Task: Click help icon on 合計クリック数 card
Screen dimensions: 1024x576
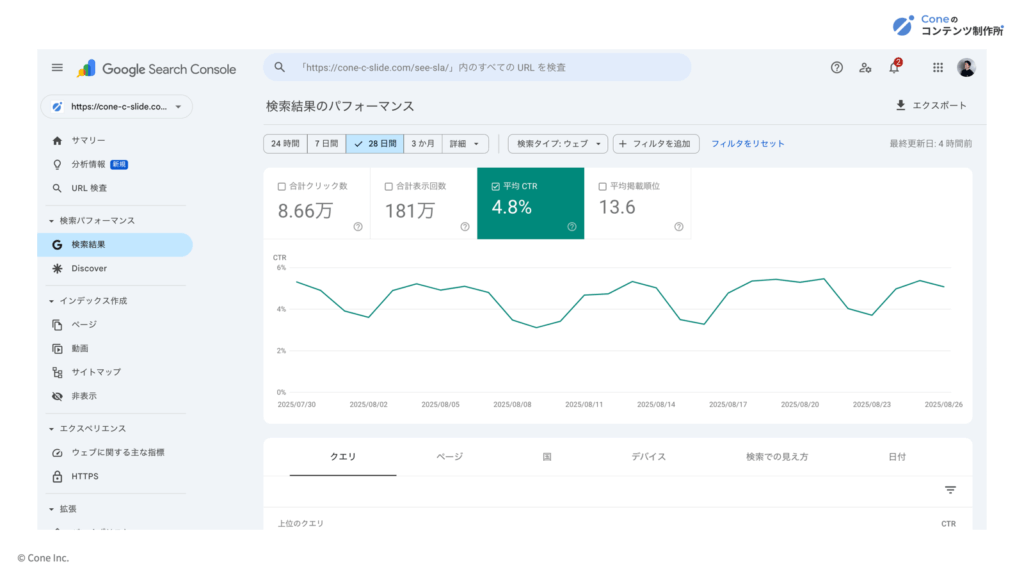Action: click(358, 227)
